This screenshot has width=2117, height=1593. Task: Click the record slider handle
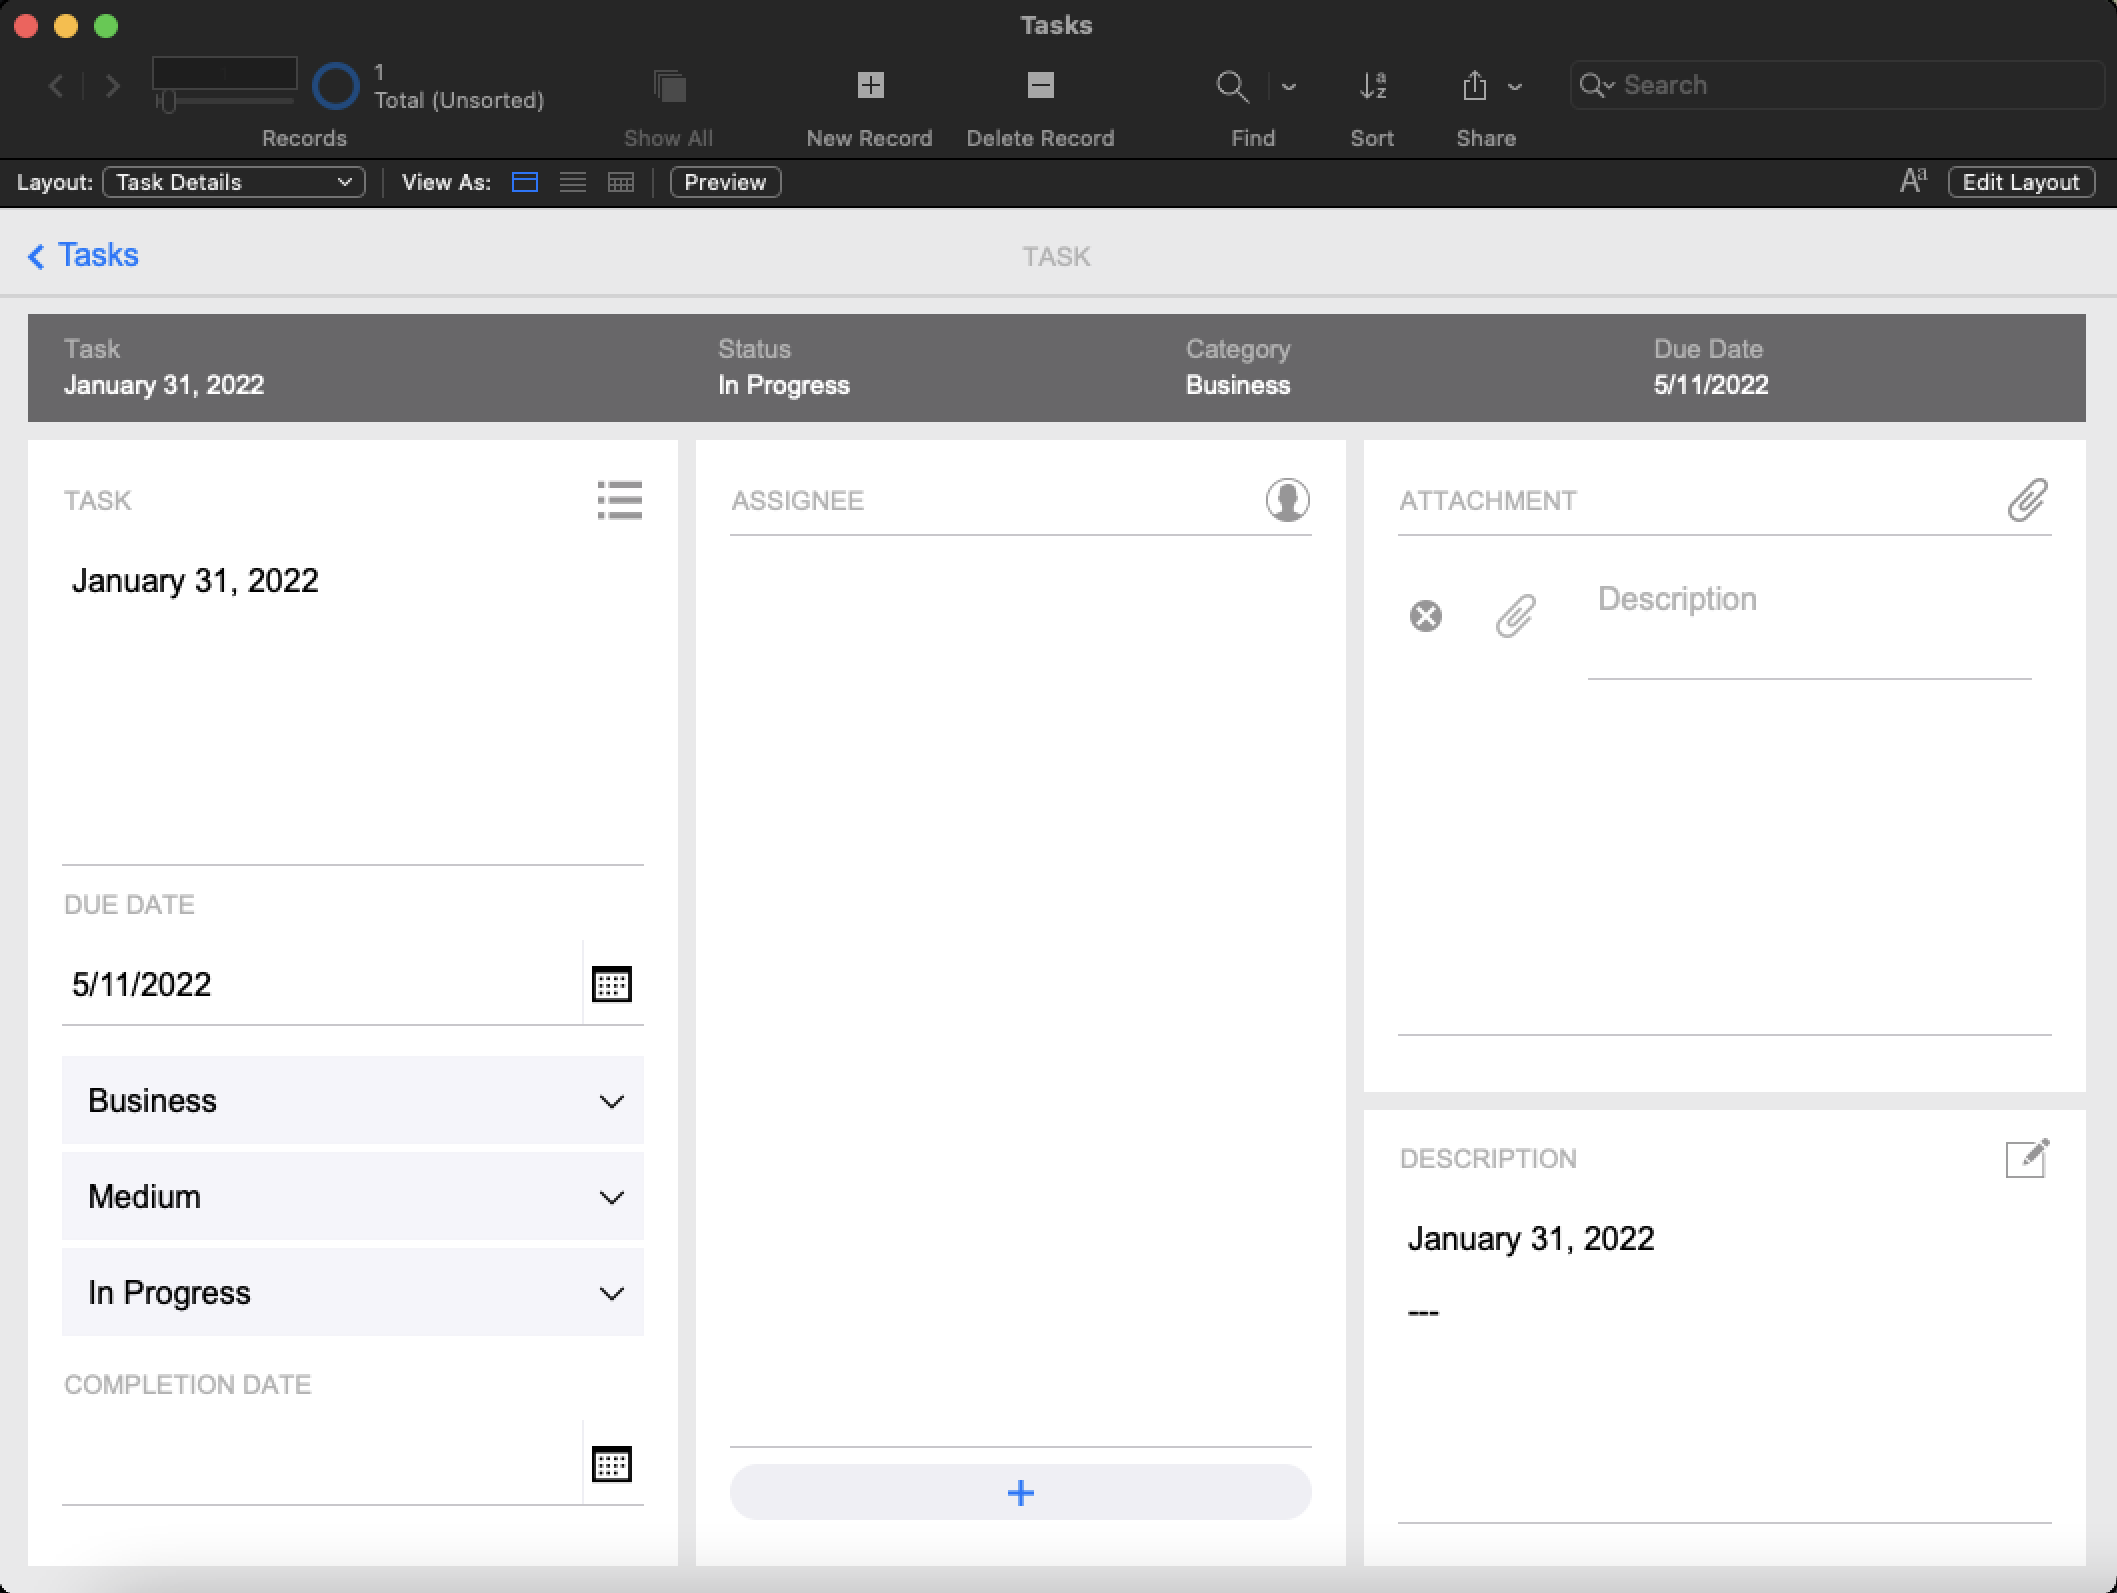[167, 102]
